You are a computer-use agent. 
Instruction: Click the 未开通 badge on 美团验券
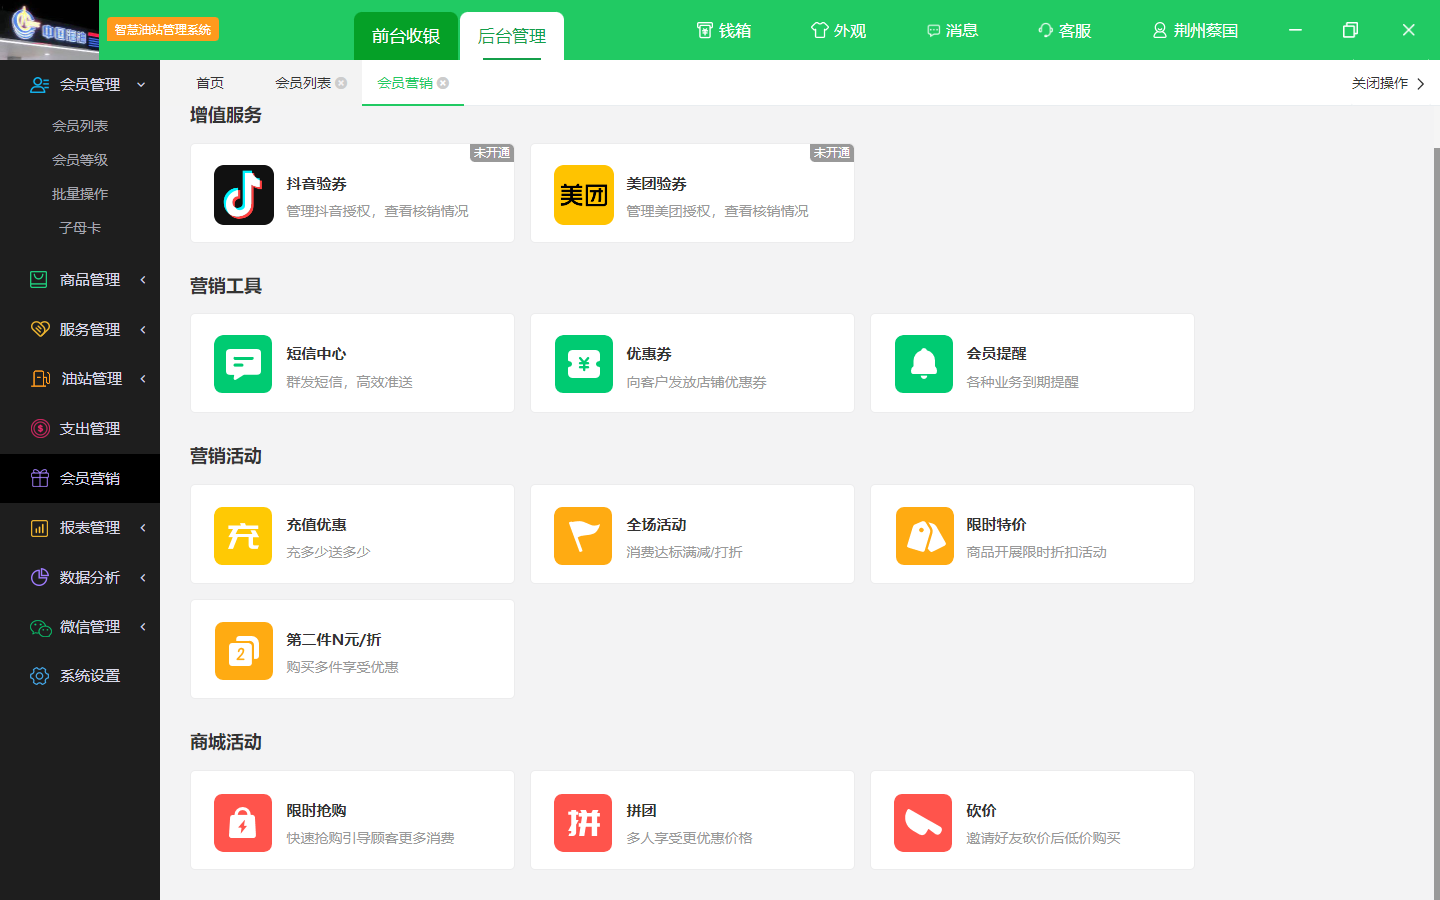pyautogui.click(x=832, y=153)
